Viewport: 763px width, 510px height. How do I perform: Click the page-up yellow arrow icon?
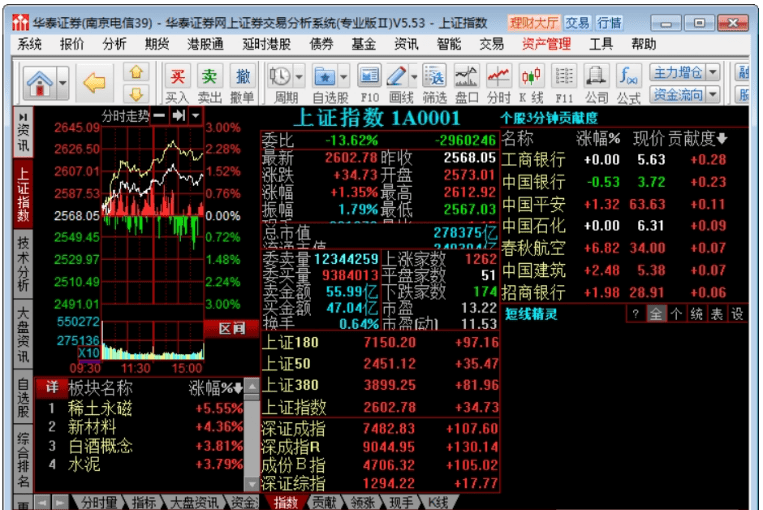pyautogui.click(x=136, y=73)
